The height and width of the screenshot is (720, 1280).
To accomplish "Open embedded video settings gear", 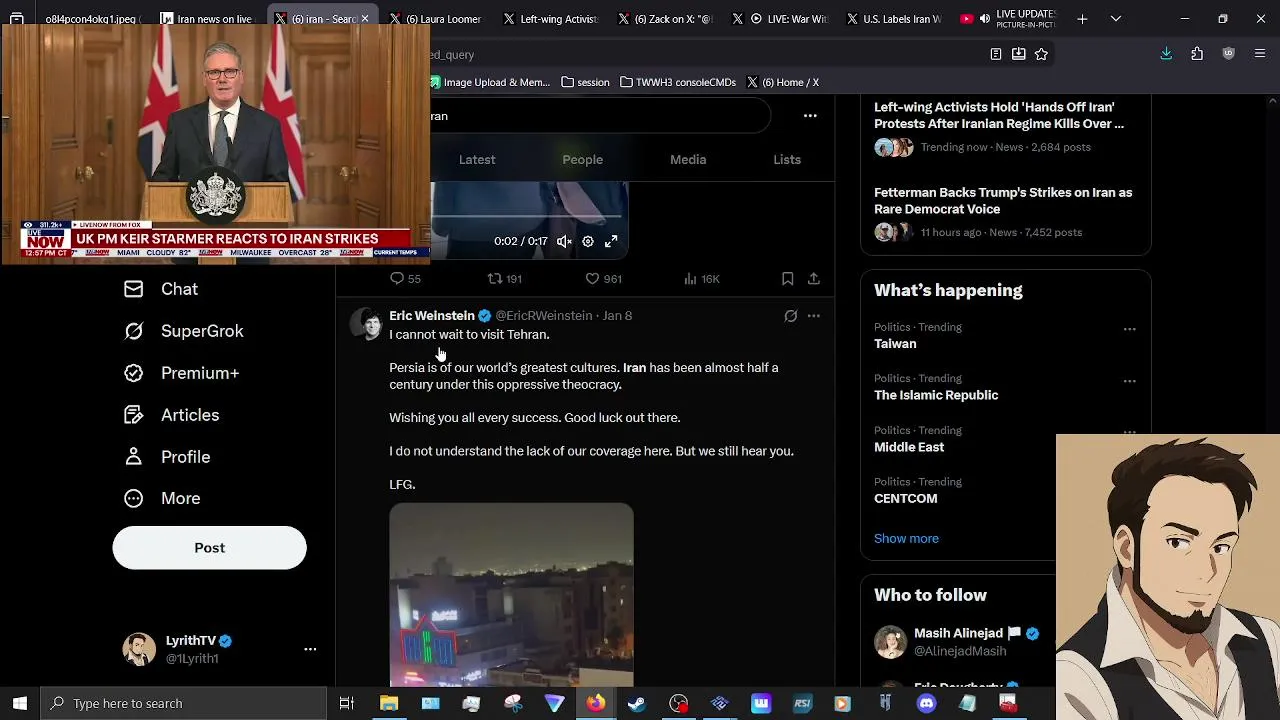I will [588, 241].
